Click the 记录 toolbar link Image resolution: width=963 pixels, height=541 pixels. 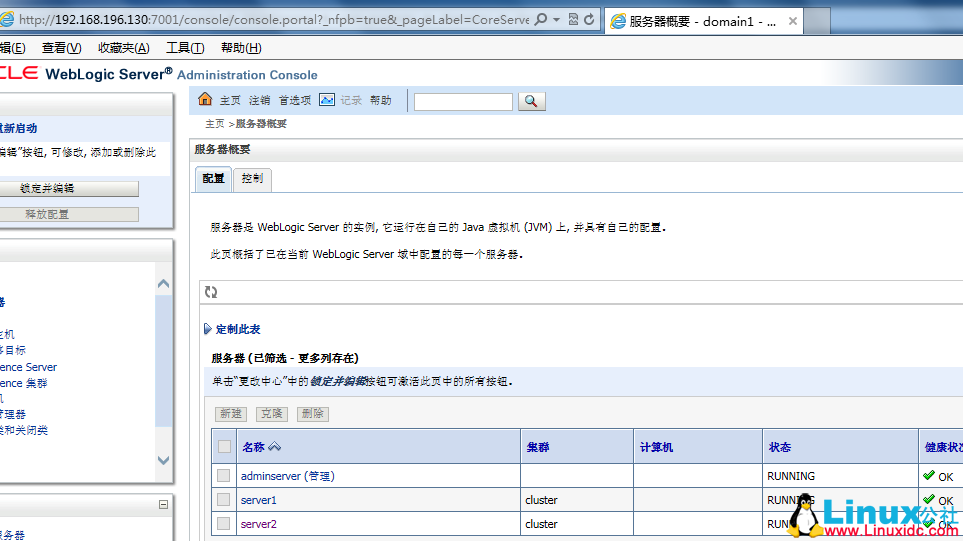point(351,100)
